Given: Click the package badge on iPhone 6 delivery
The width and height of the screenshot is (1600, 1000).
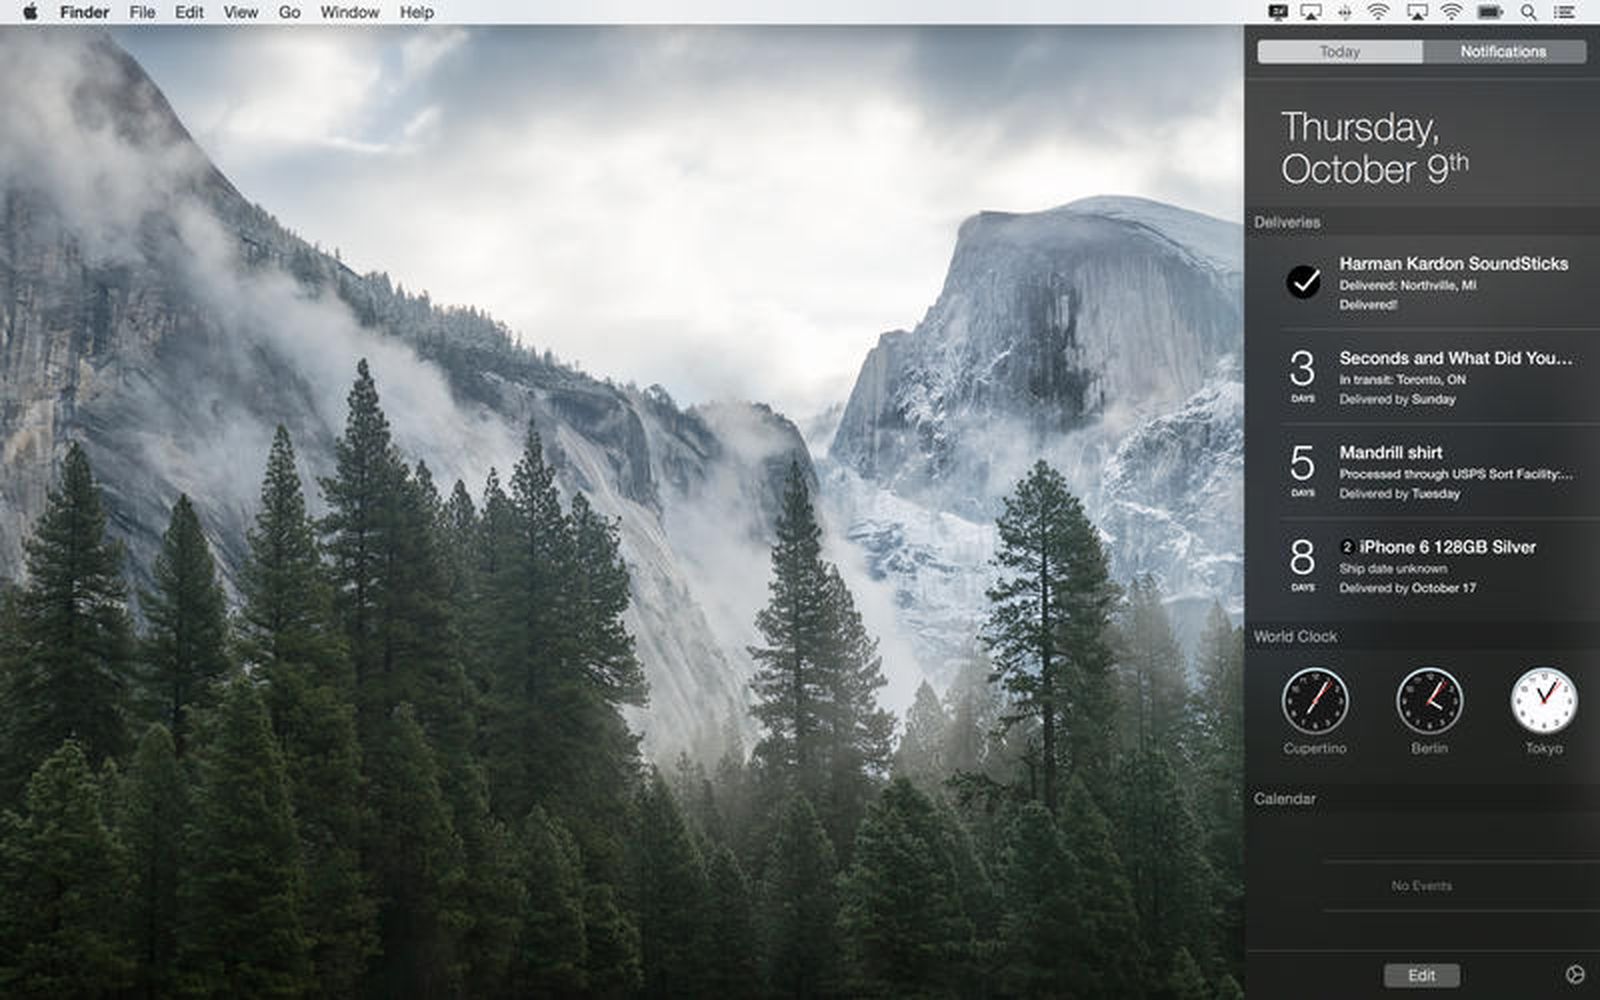Looking at the screenshot, I should pyautogui.click(x=1347, y=548).
